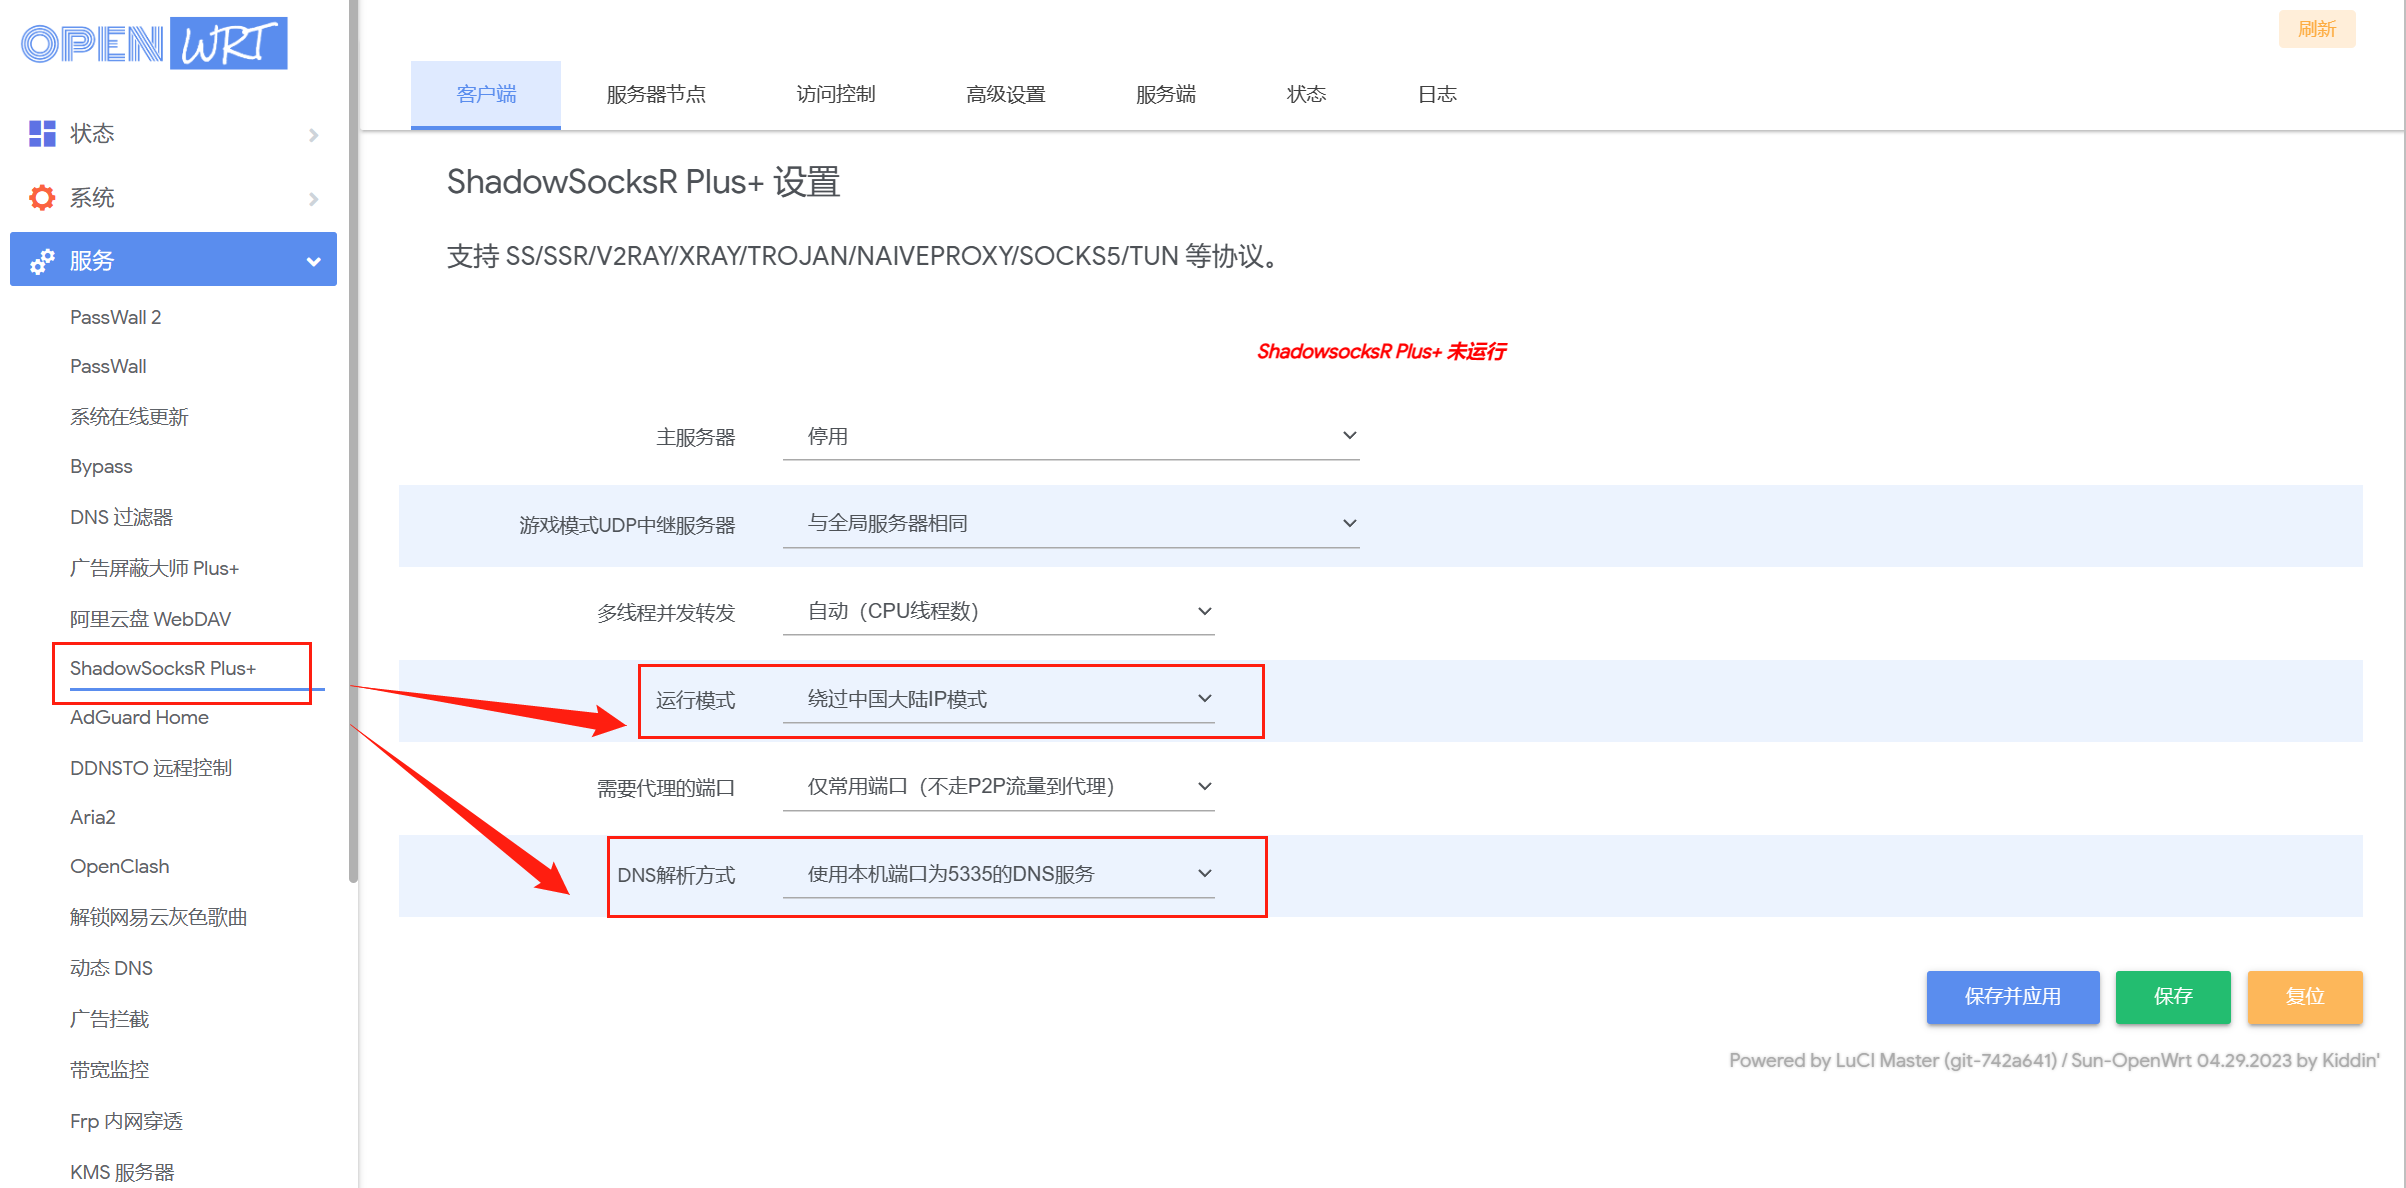Switch to the 服务器节点 tab
The image size is (2406, 1188).
coord(656,94)
